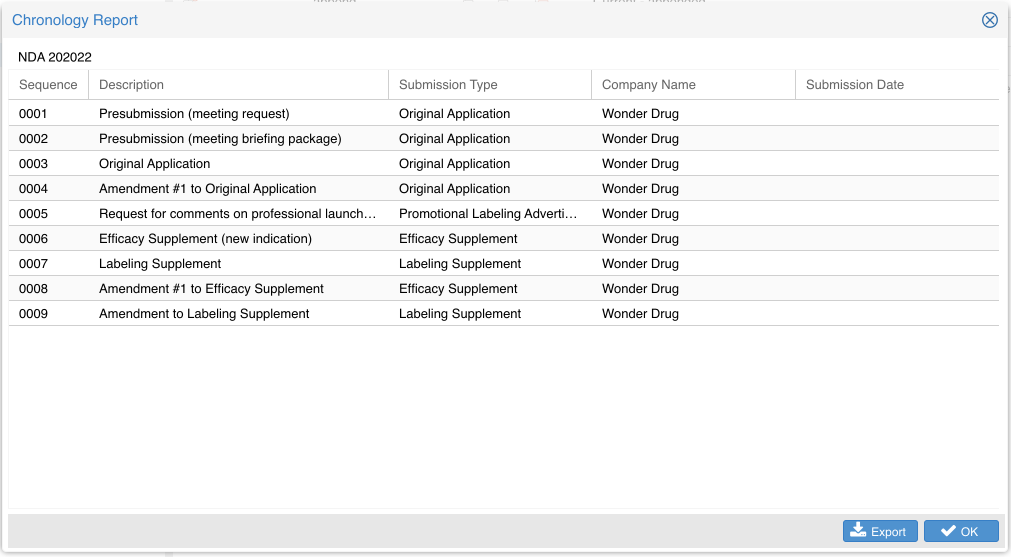1011x557 pixels.
Task: Sort by Description column header
Action: tap(131, 85)
